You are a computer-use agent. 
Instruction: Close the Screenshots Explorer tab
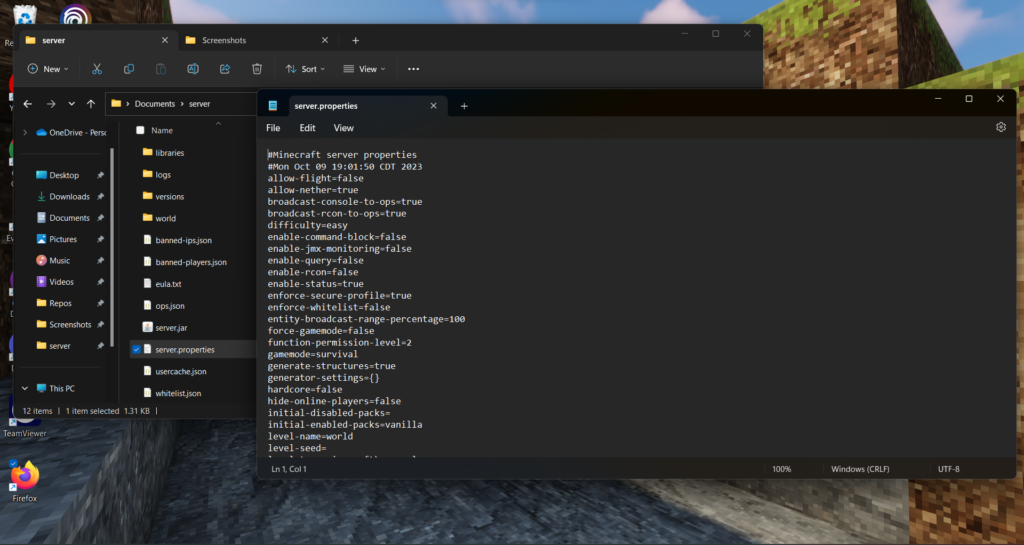325,40
